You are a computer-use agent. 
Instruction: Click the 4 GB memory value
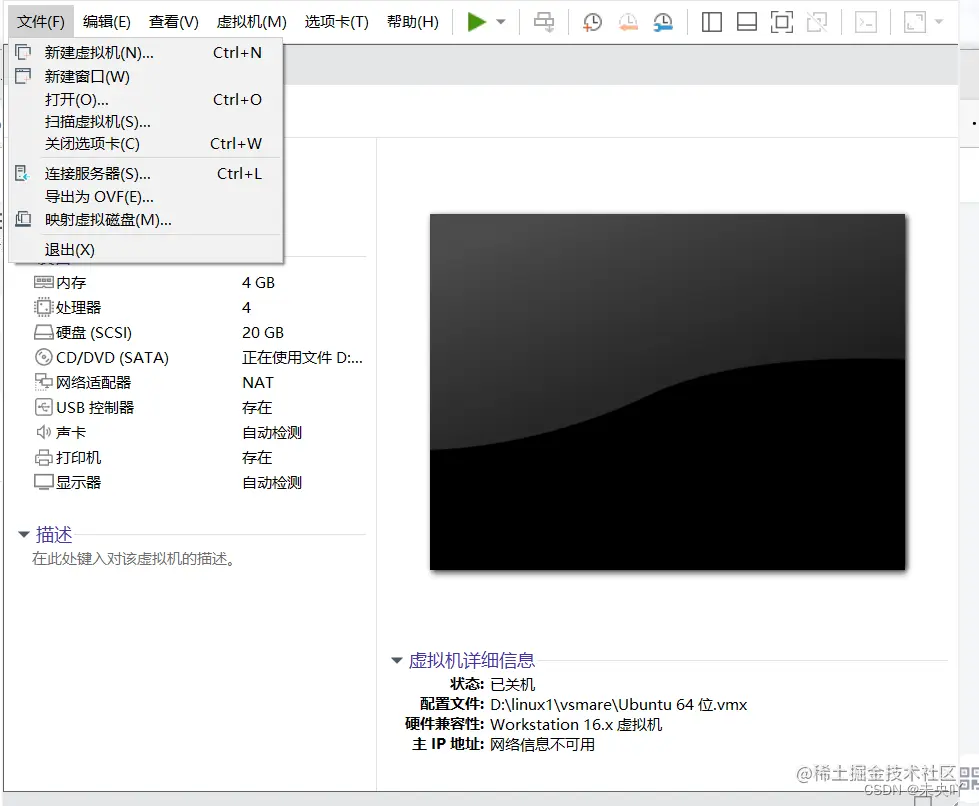(258, 283)
